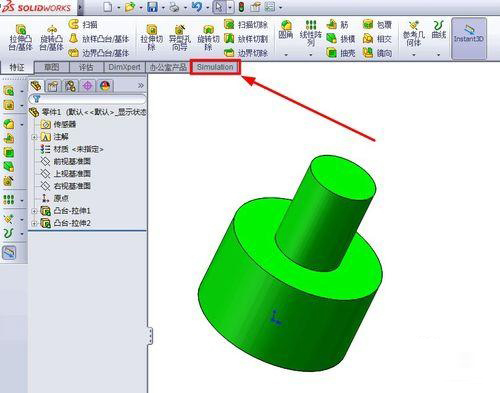500x393 pixels.
Task: Expand the 注解 annotations node
Action: click(x=34, y=137)
